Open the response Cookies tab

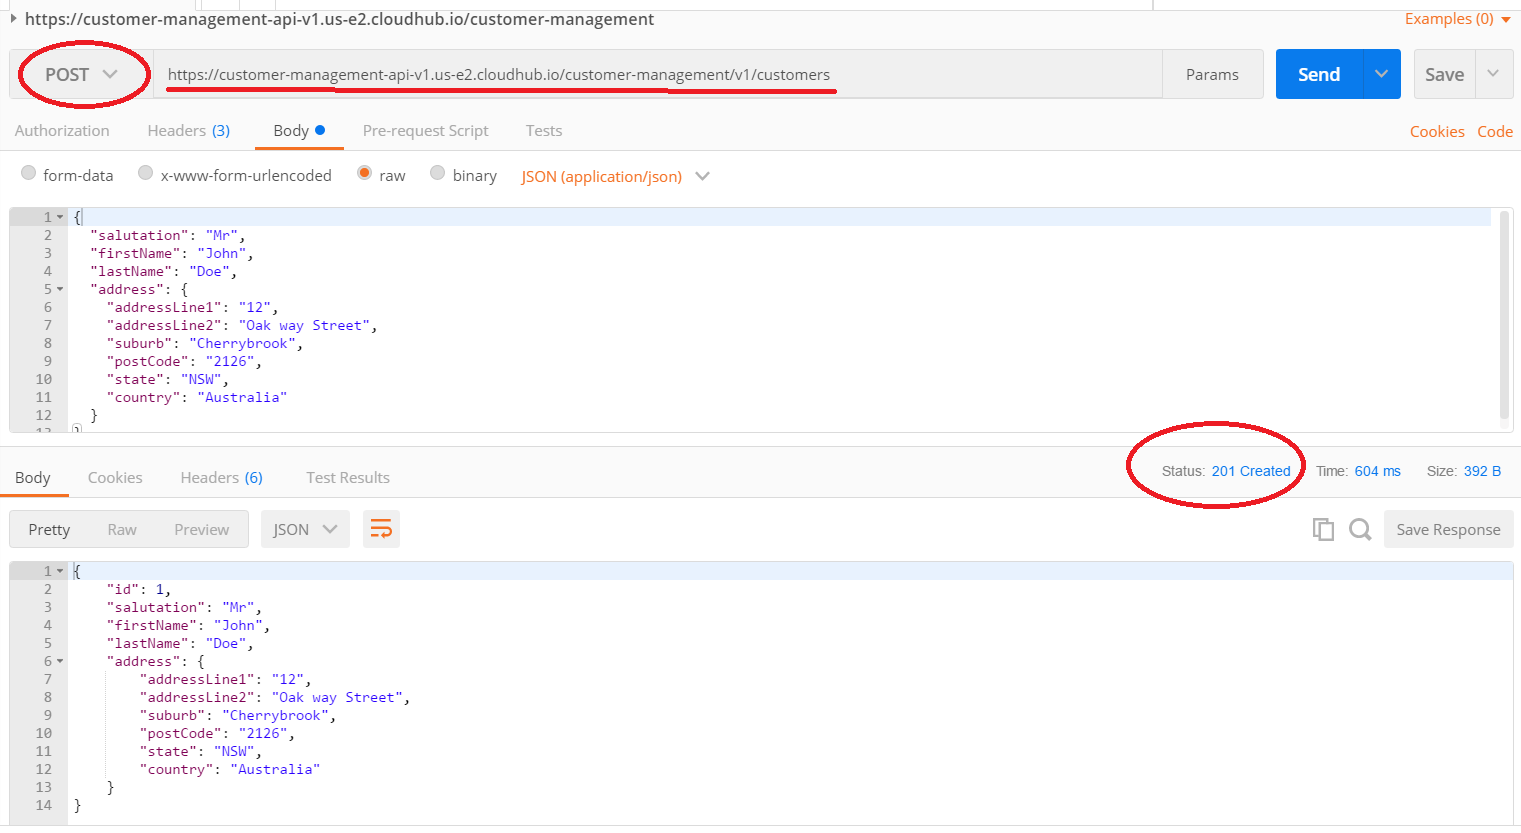click(x=115, y=478)
